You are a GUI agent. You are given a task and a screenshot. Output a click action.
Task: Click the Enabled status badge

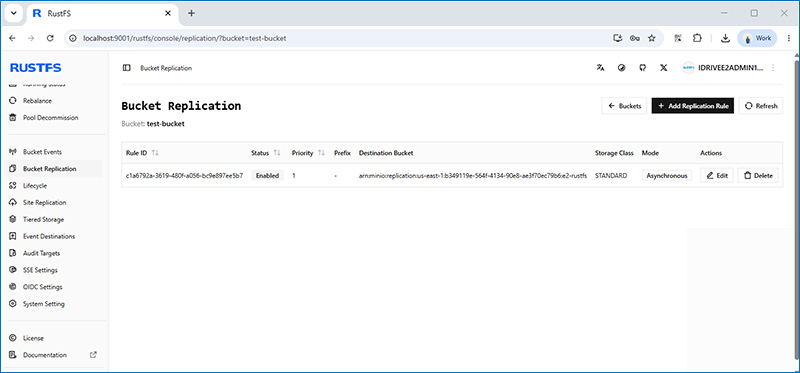tap(267, 176)
